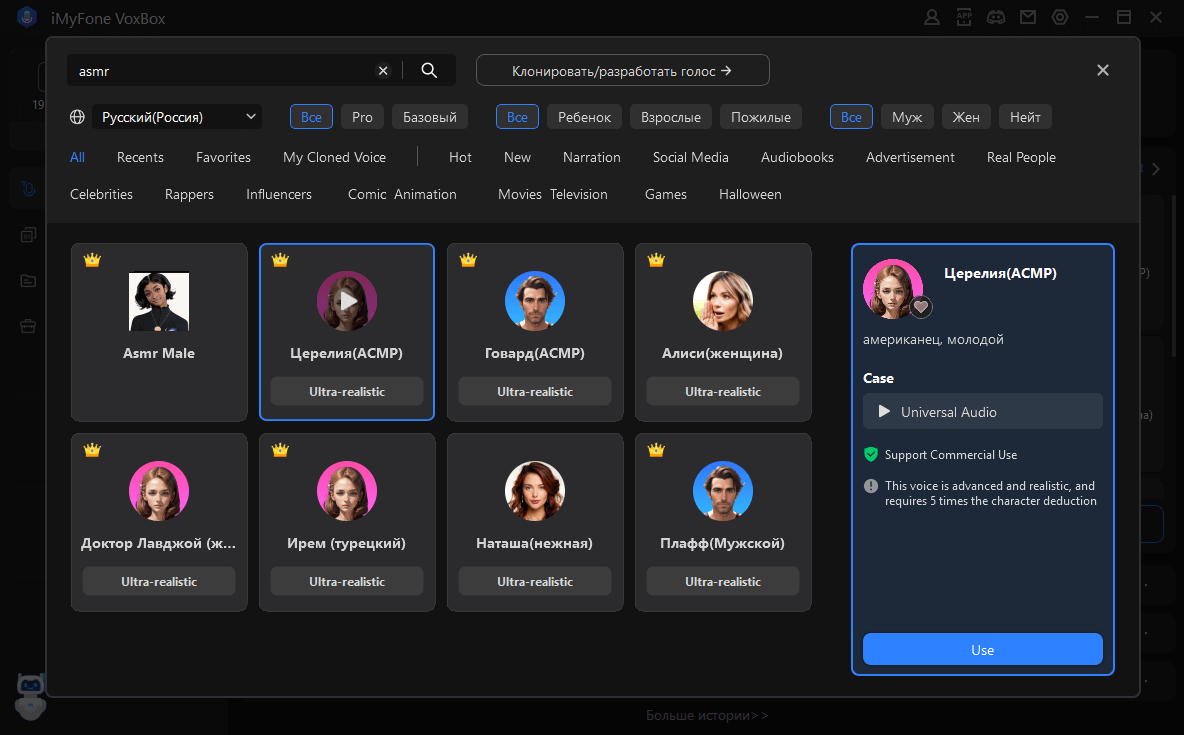Select the Говард(АСМР) avatar
The height and width of the screenshot is (735, 1184).
click(x=535, y=301)
